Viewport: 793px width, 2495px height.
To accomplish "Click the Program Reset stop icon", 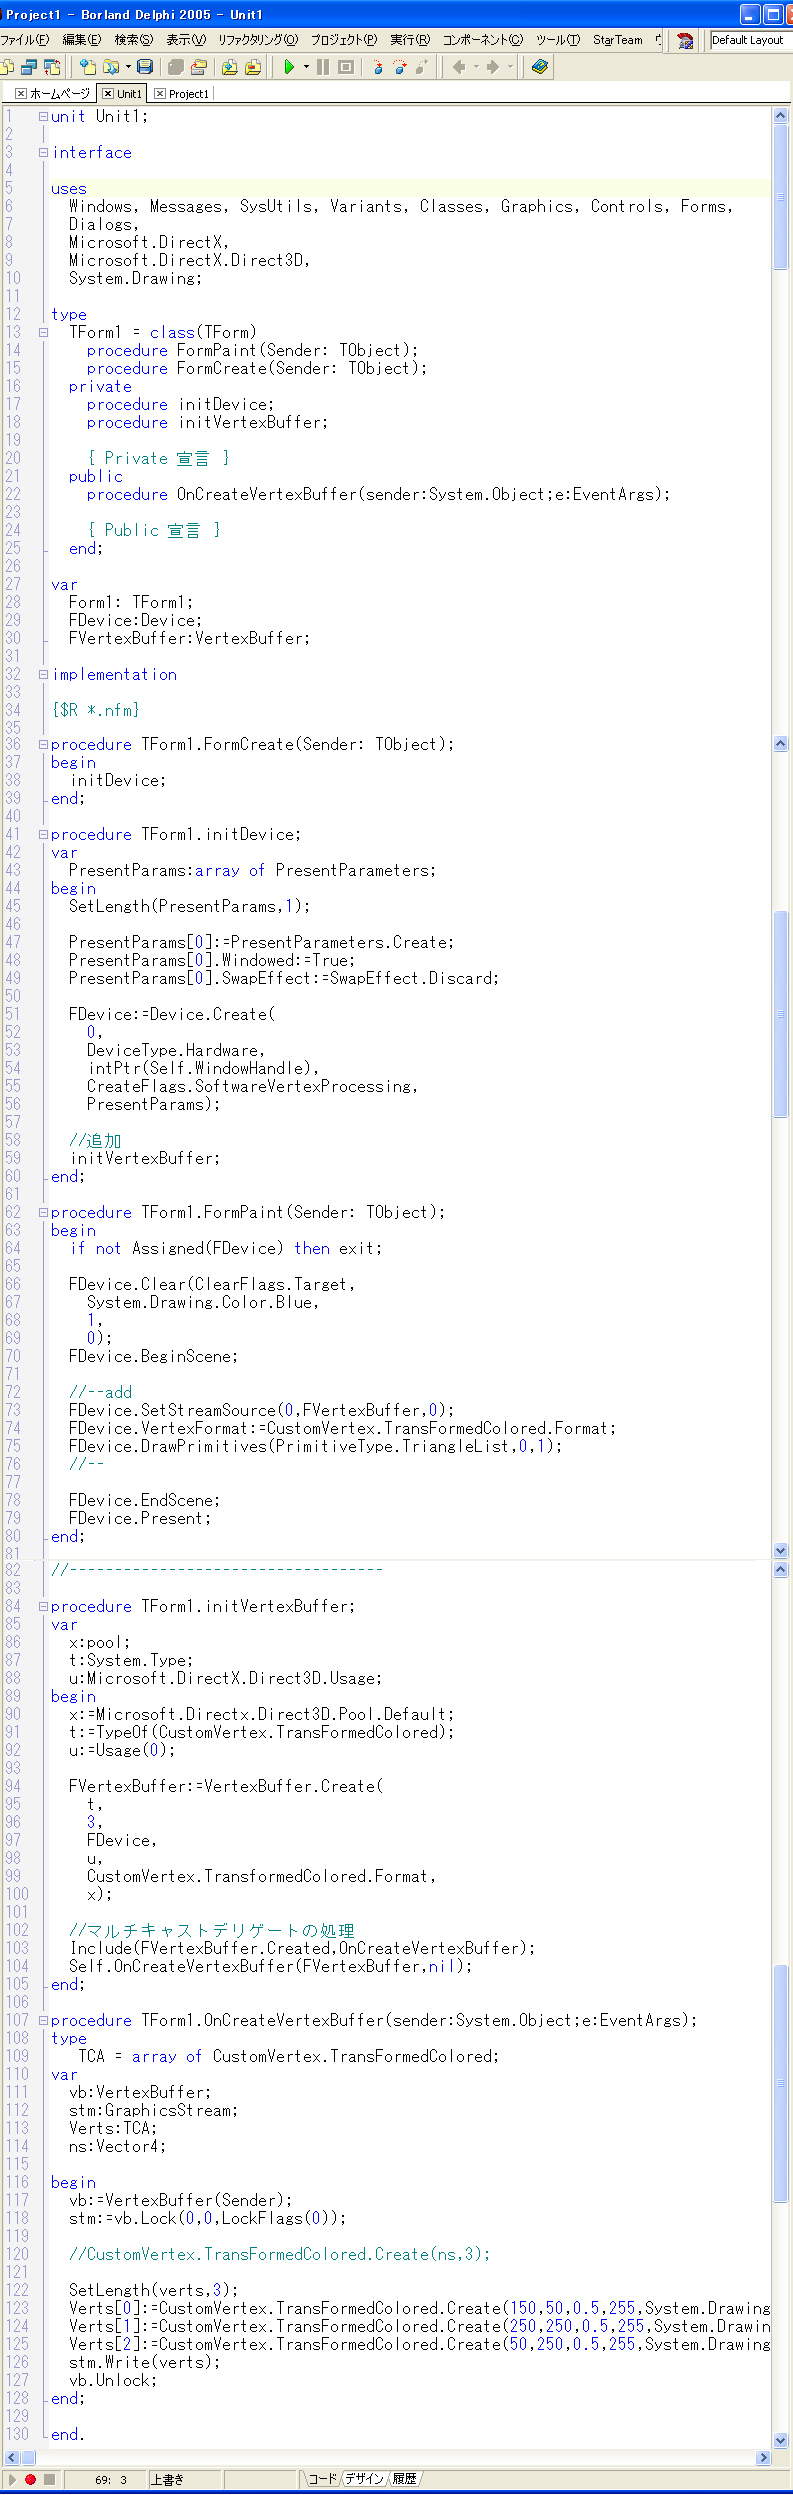I will point(346,67).
